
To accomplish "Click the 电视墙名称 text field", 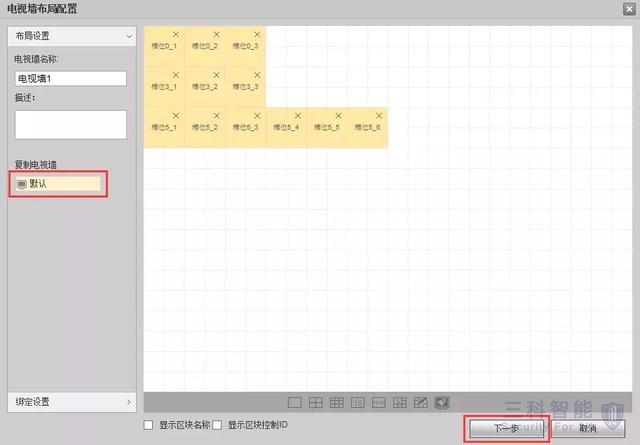I will (x=70, y=78).
